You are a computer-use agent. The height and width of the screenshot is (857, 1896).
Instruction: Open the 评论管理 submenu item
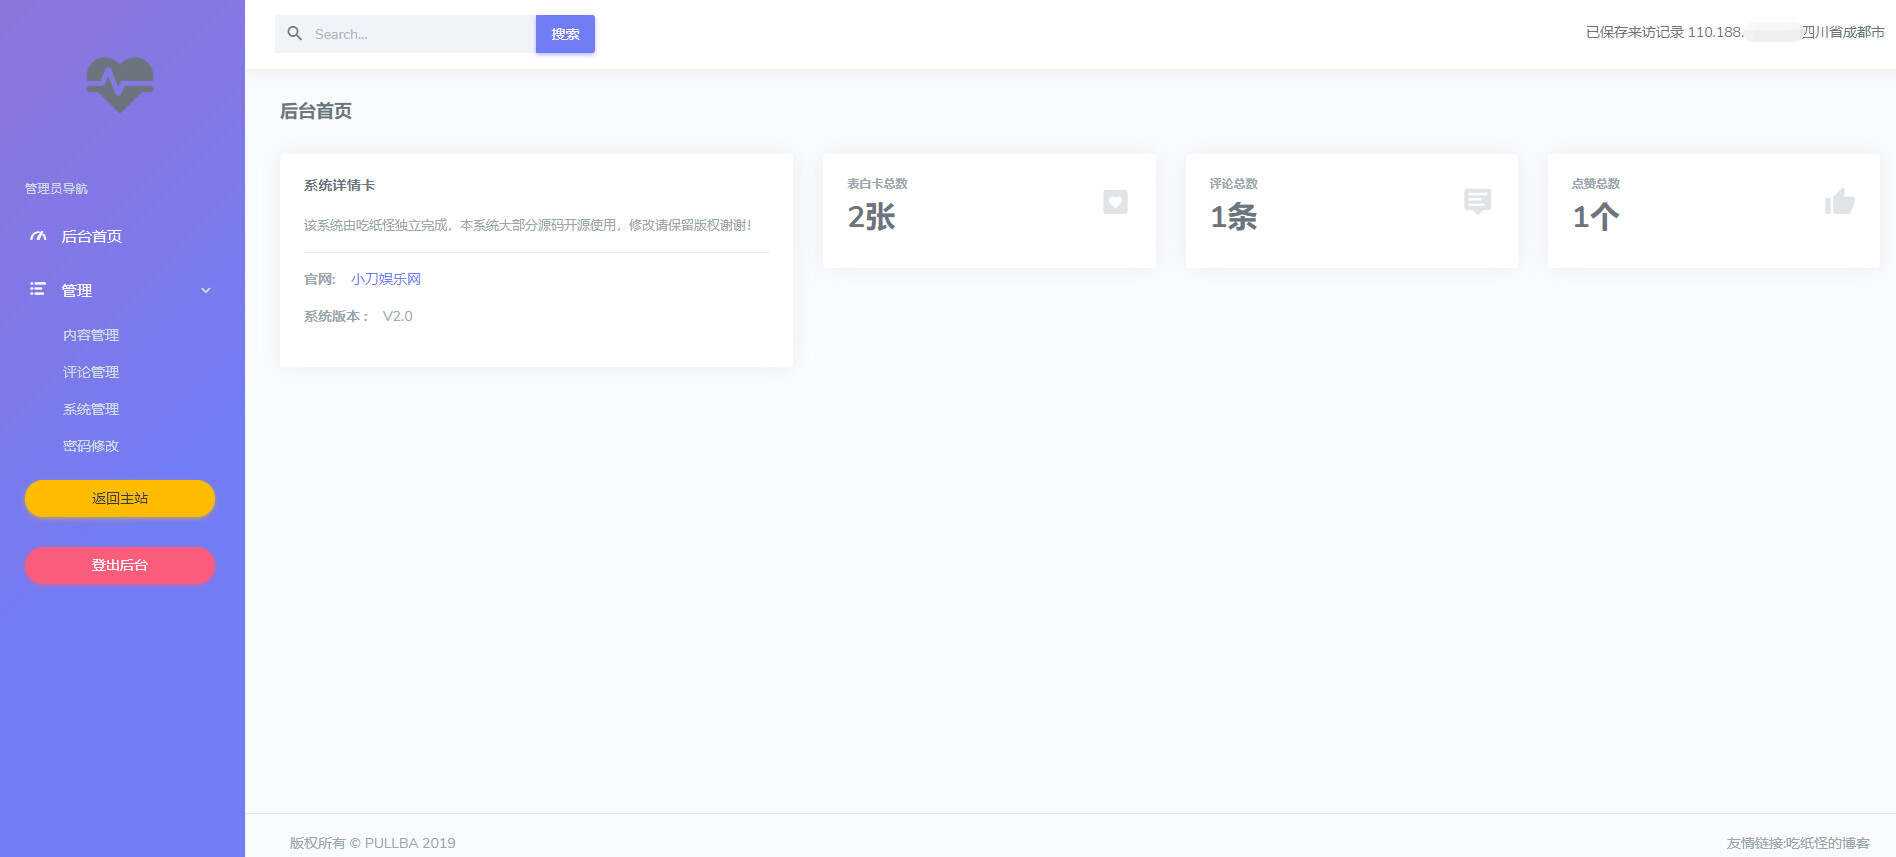[x=91, y=372]
